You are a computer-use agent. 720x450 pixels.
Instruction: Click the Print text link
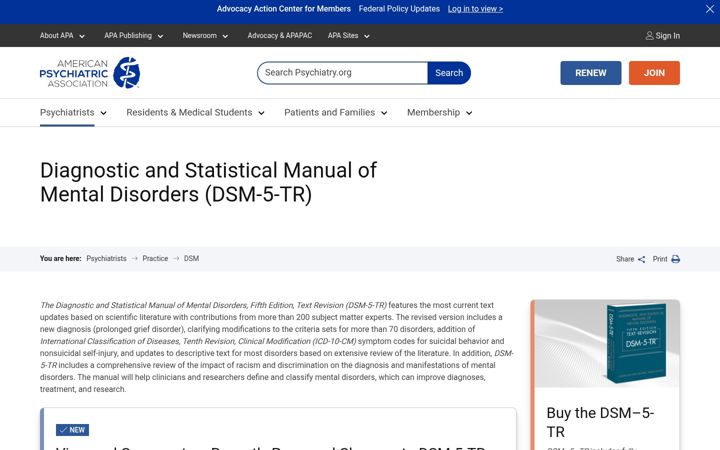660,259
